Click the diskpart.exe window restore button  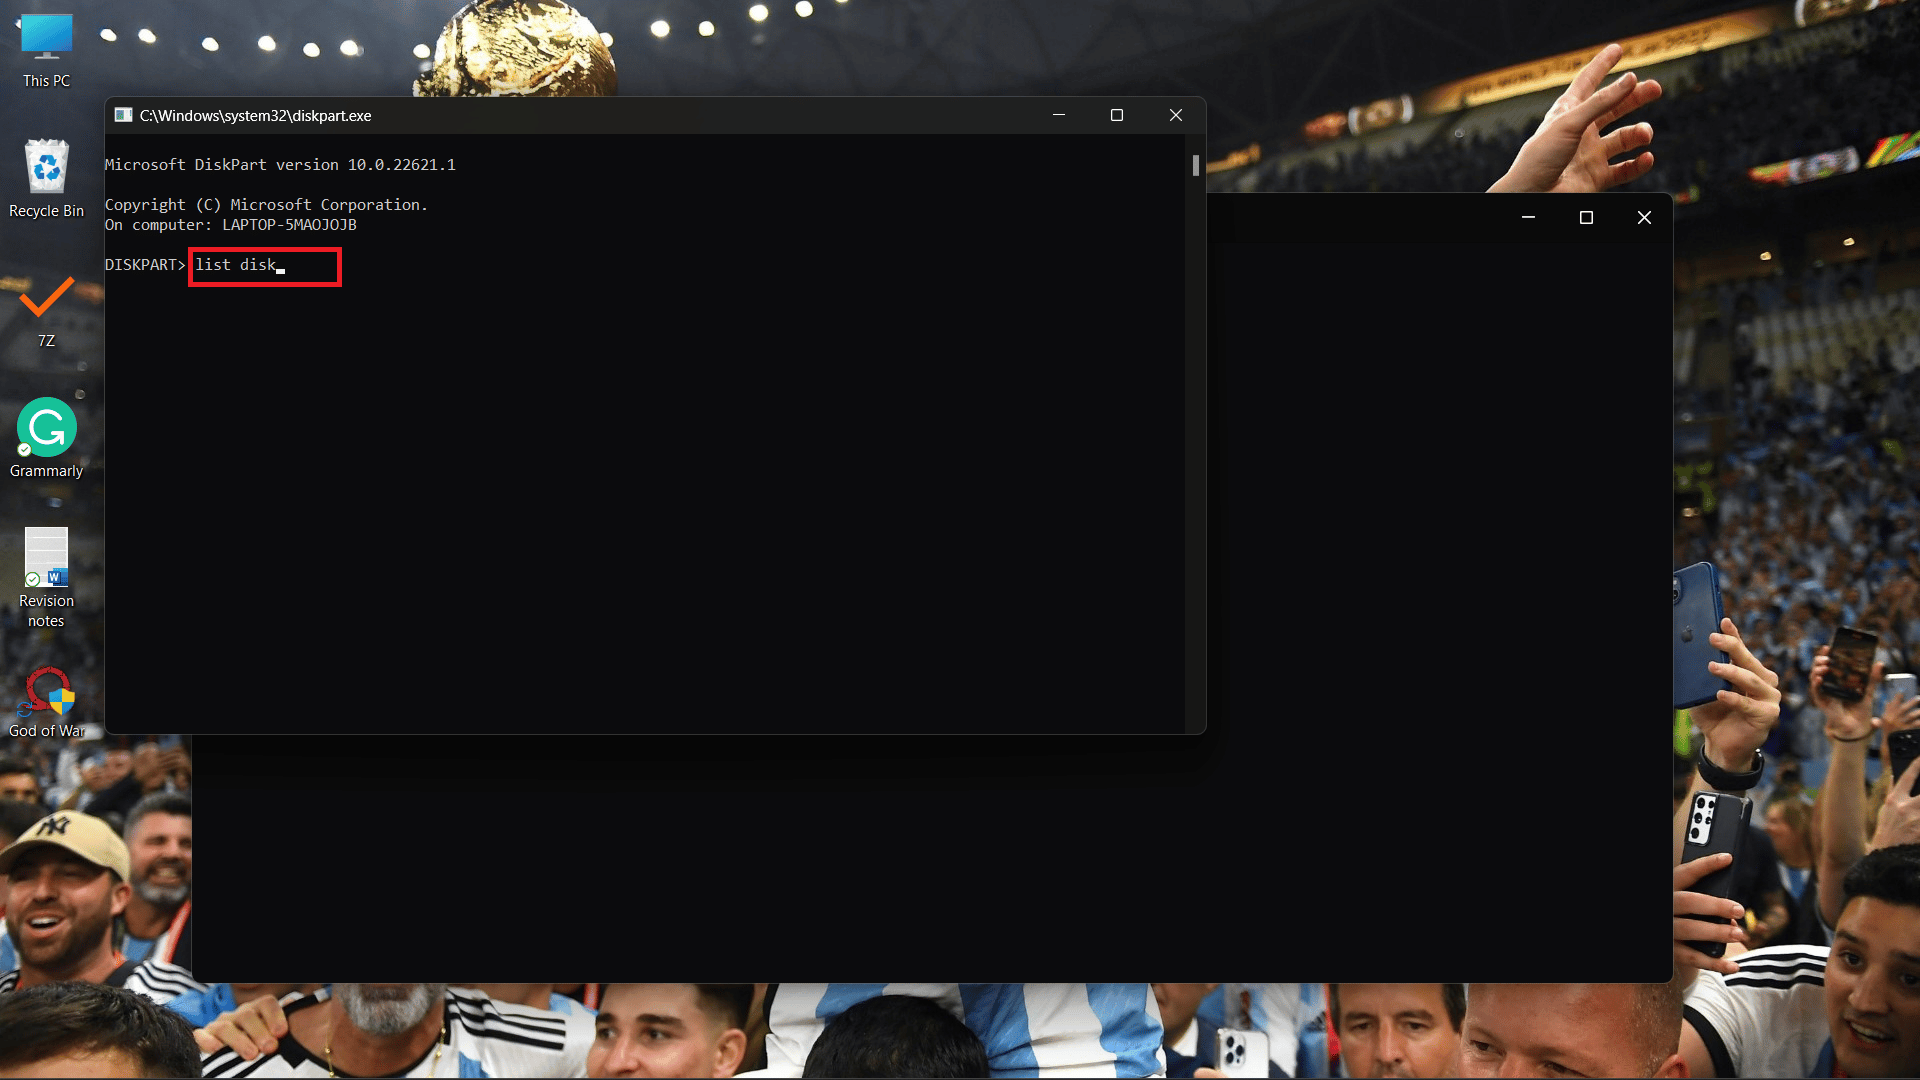tap(1116, 115)
